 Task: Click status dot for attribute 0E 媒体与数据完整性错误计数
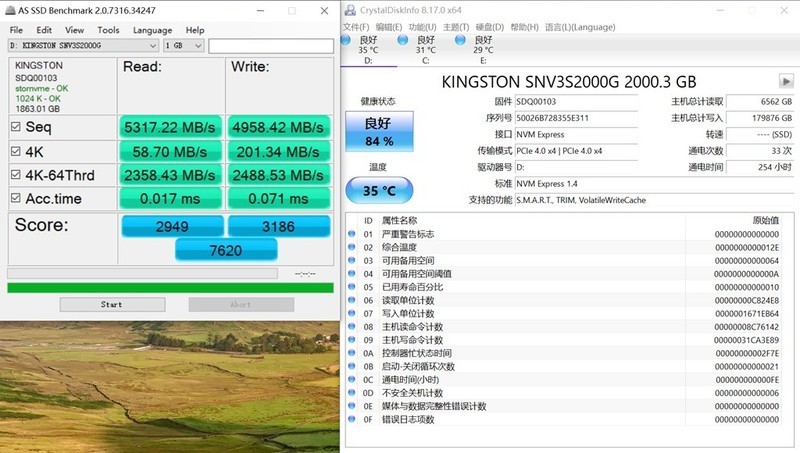(x=352, y=406)
